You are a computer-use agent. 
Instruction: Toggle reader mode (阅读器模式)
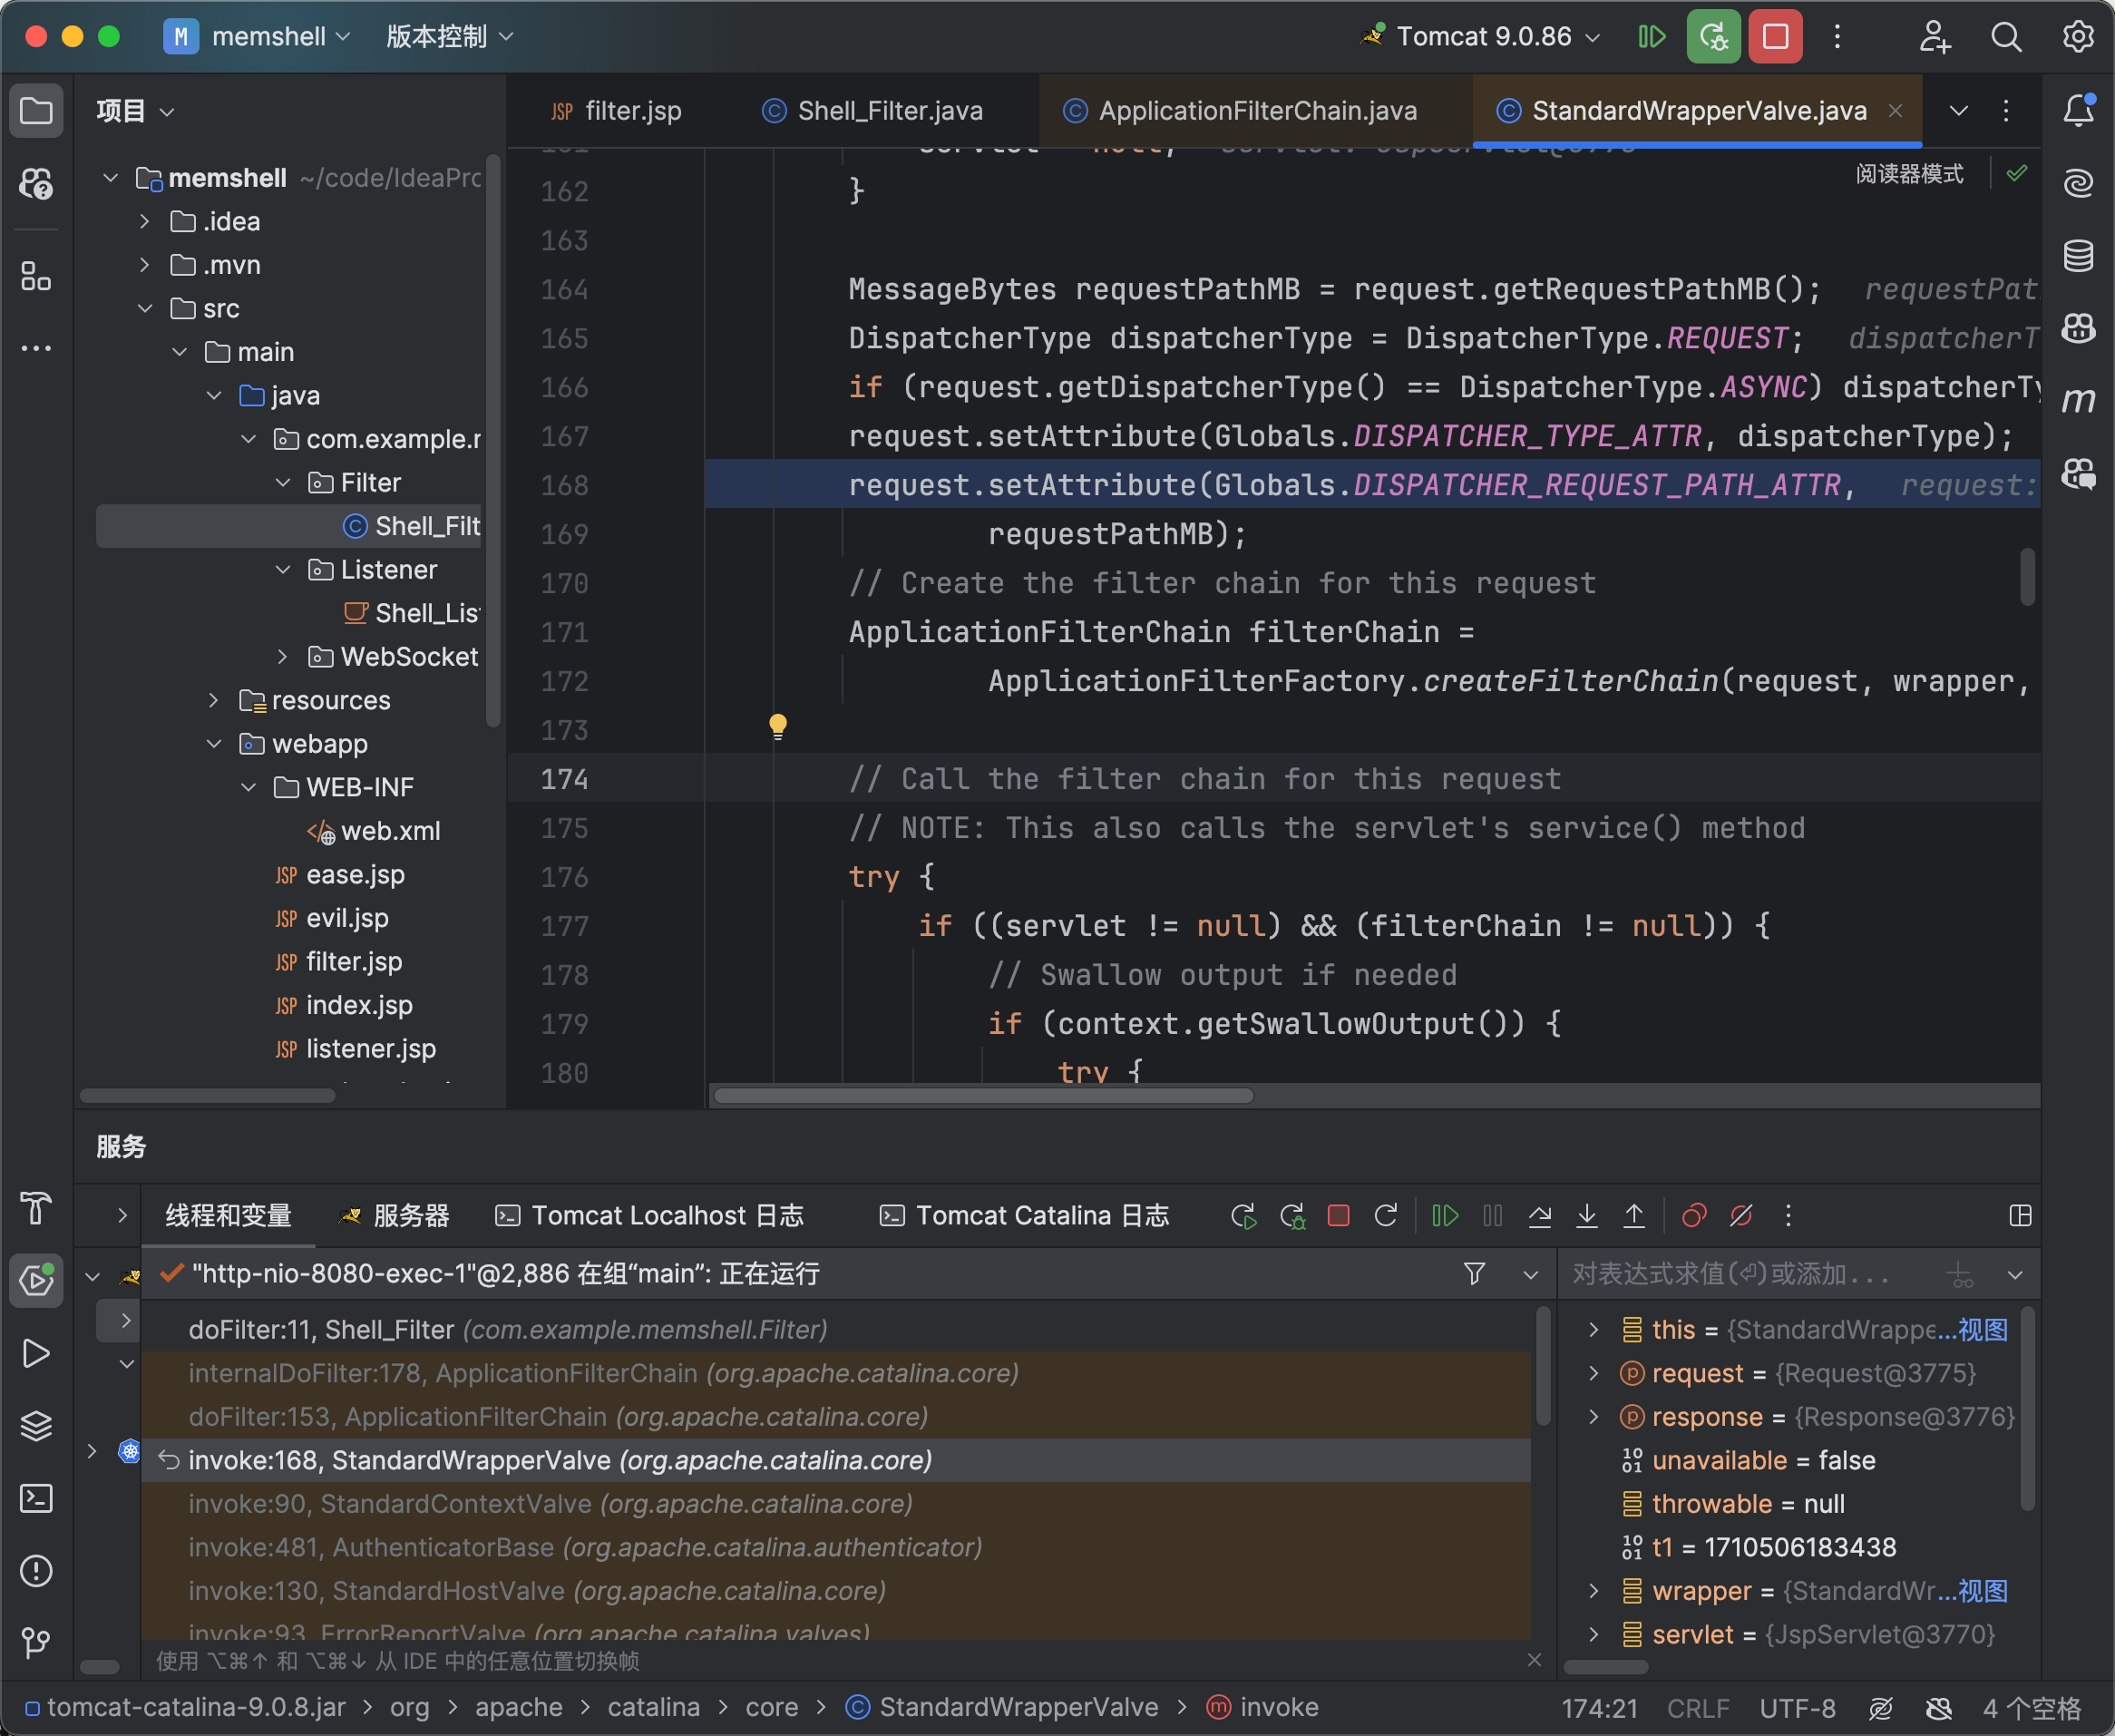pos(1909,174)
